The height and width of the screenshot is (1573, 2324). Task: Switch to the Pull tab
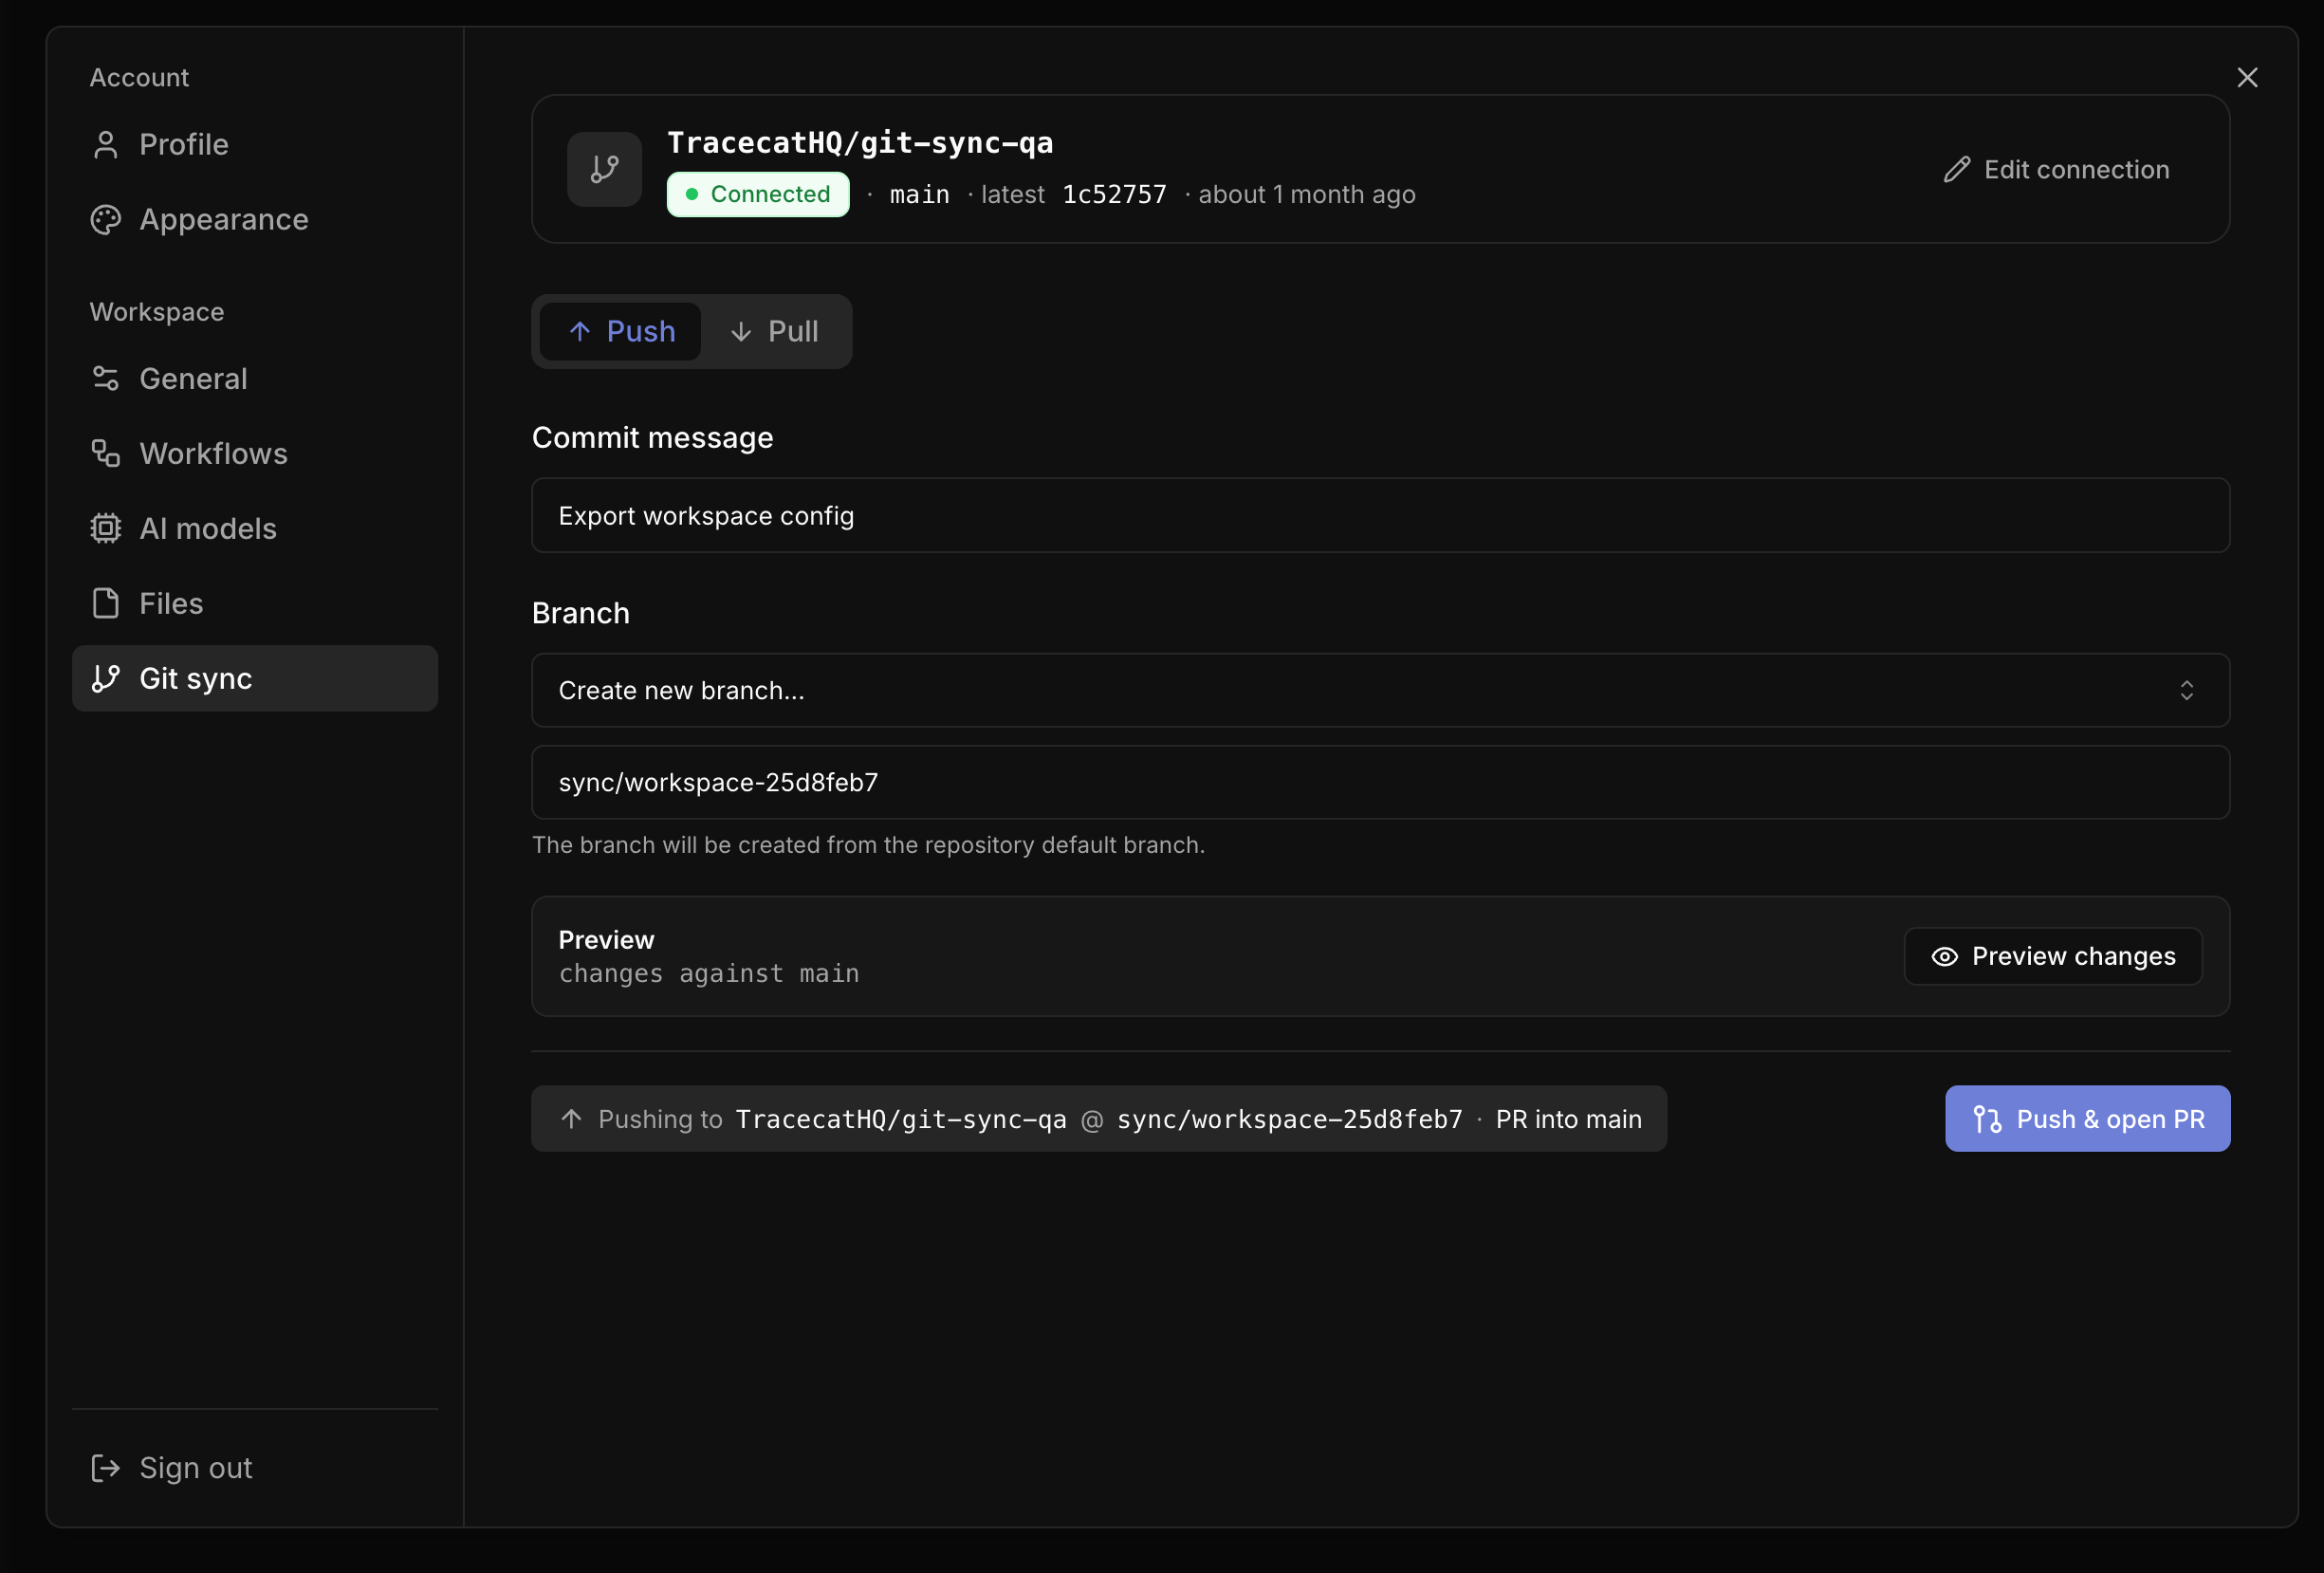(x=774, y=332)
